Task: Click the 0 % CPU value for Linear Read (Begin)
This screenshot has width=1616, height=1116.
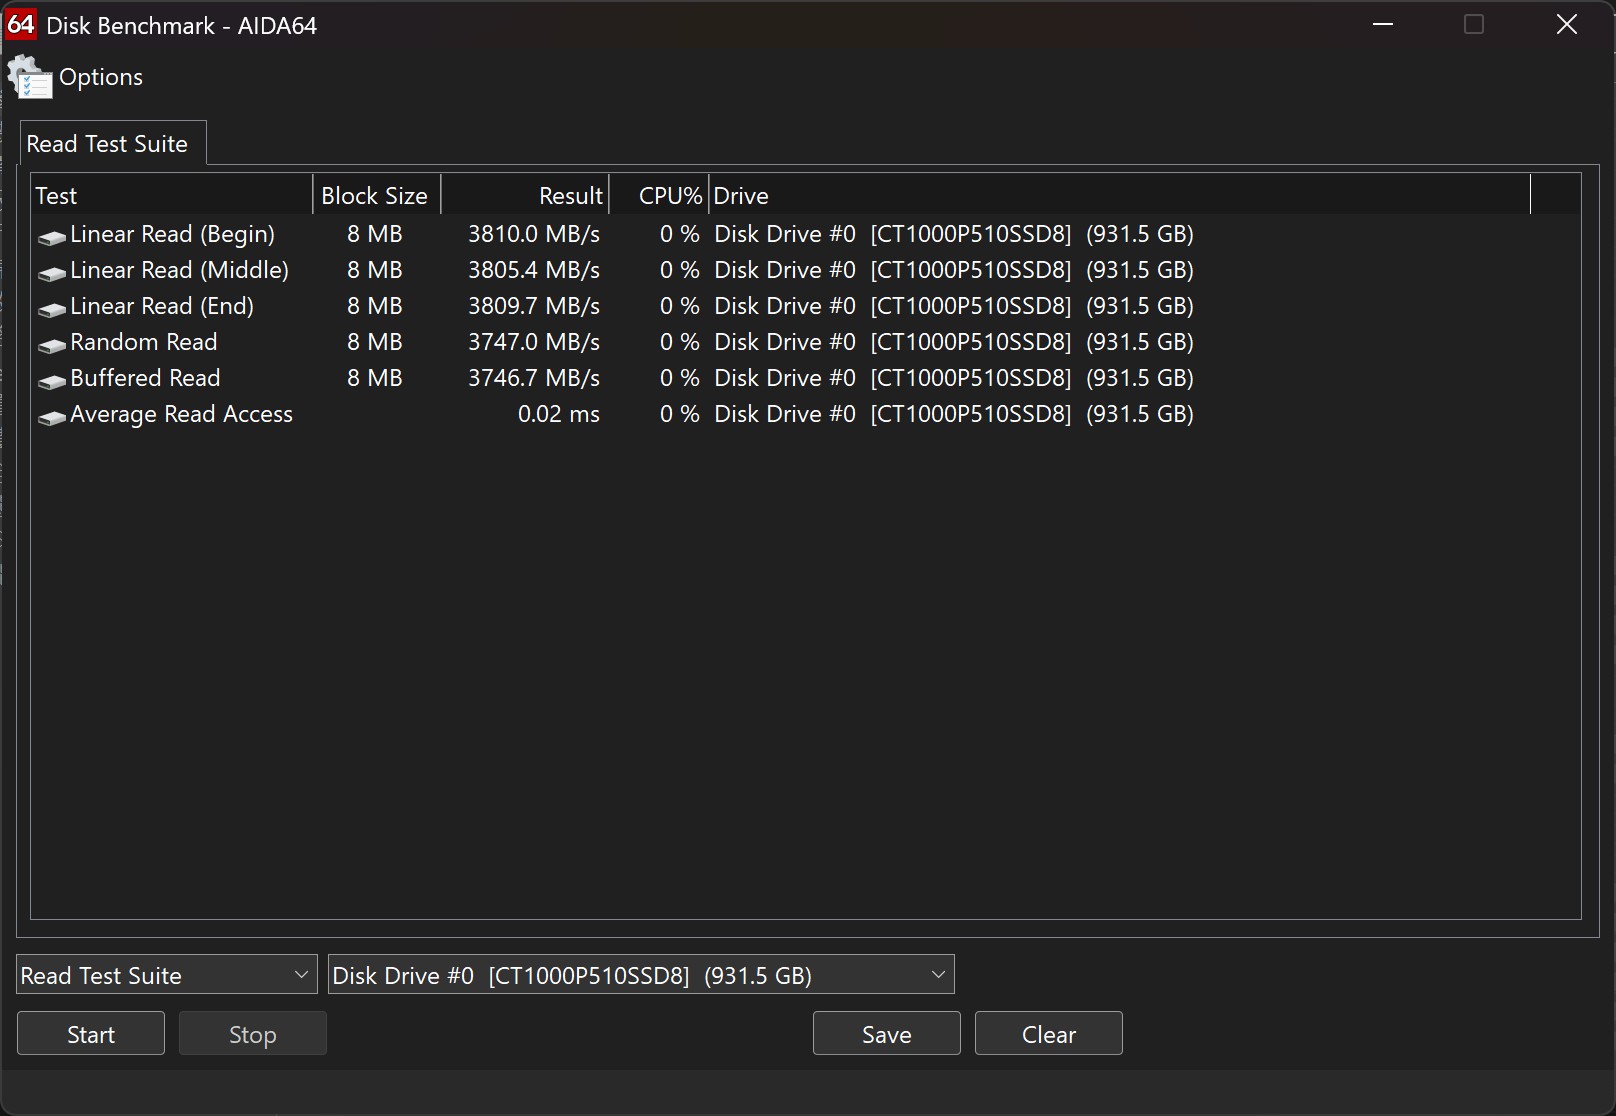Action: point(680,234)
